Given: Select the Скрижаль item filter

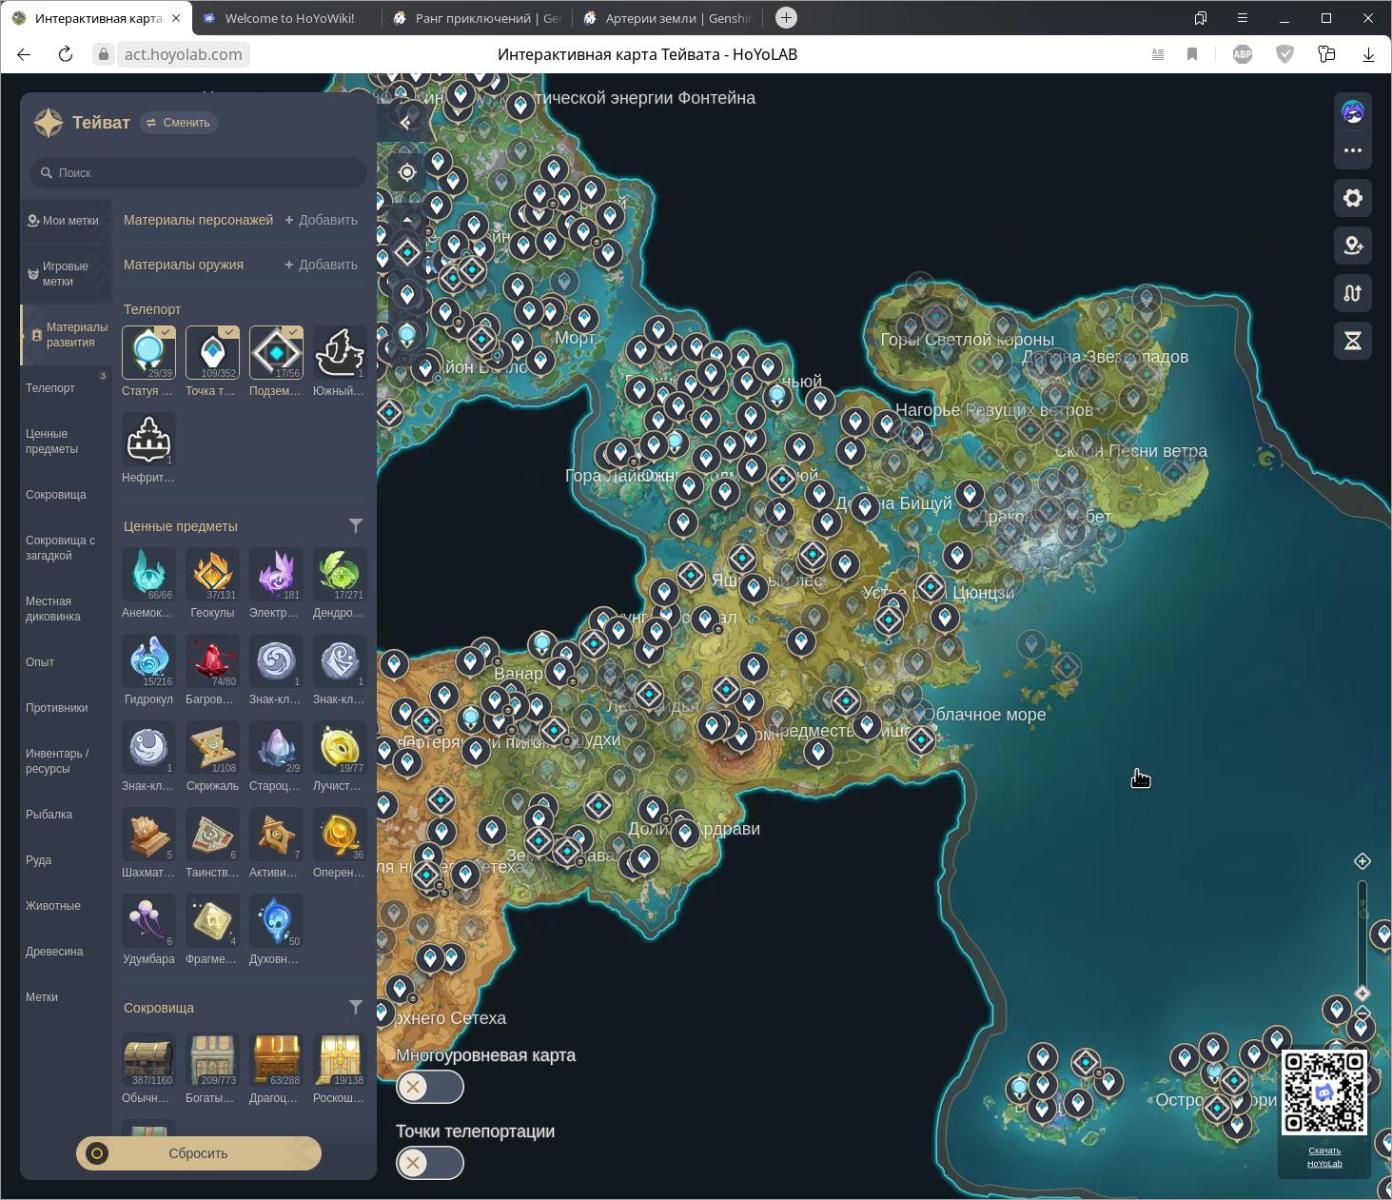Looking at the screenshot, I should pyautogui.click(x=212, y=748).
